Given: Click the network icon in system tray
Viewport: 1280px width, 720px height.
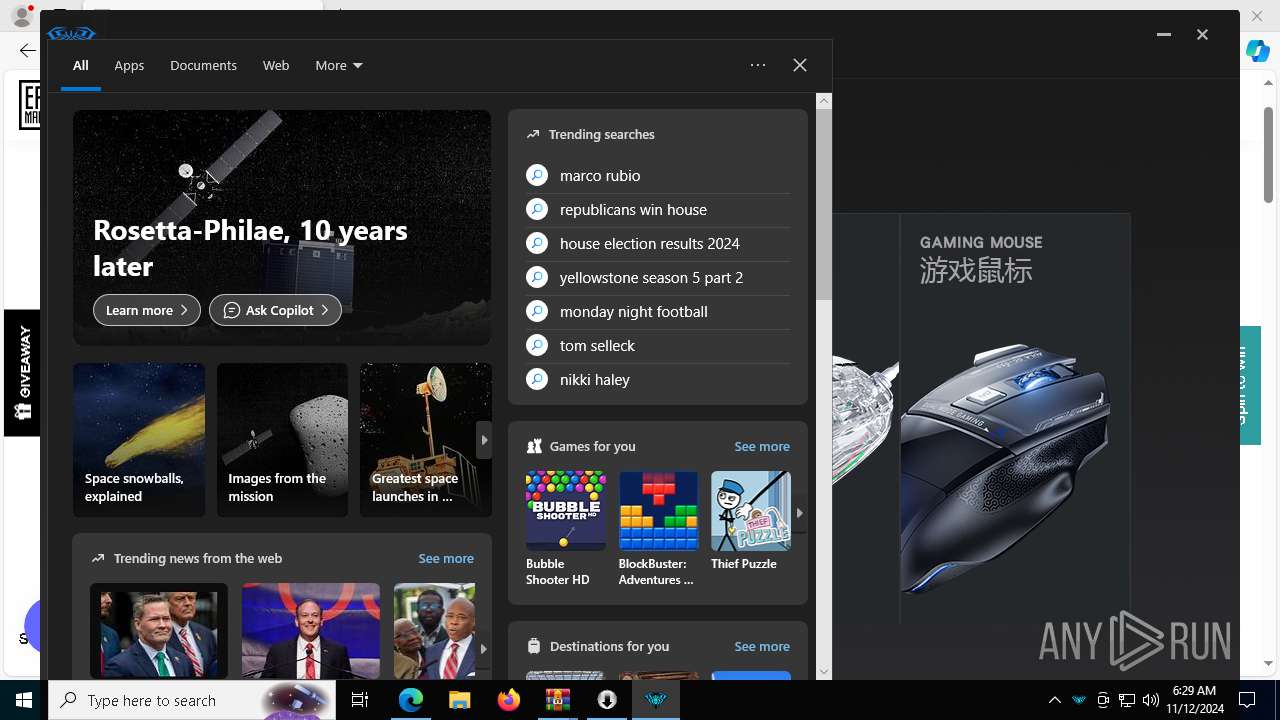Looking at the screenshot, I should pos(1127,700).
